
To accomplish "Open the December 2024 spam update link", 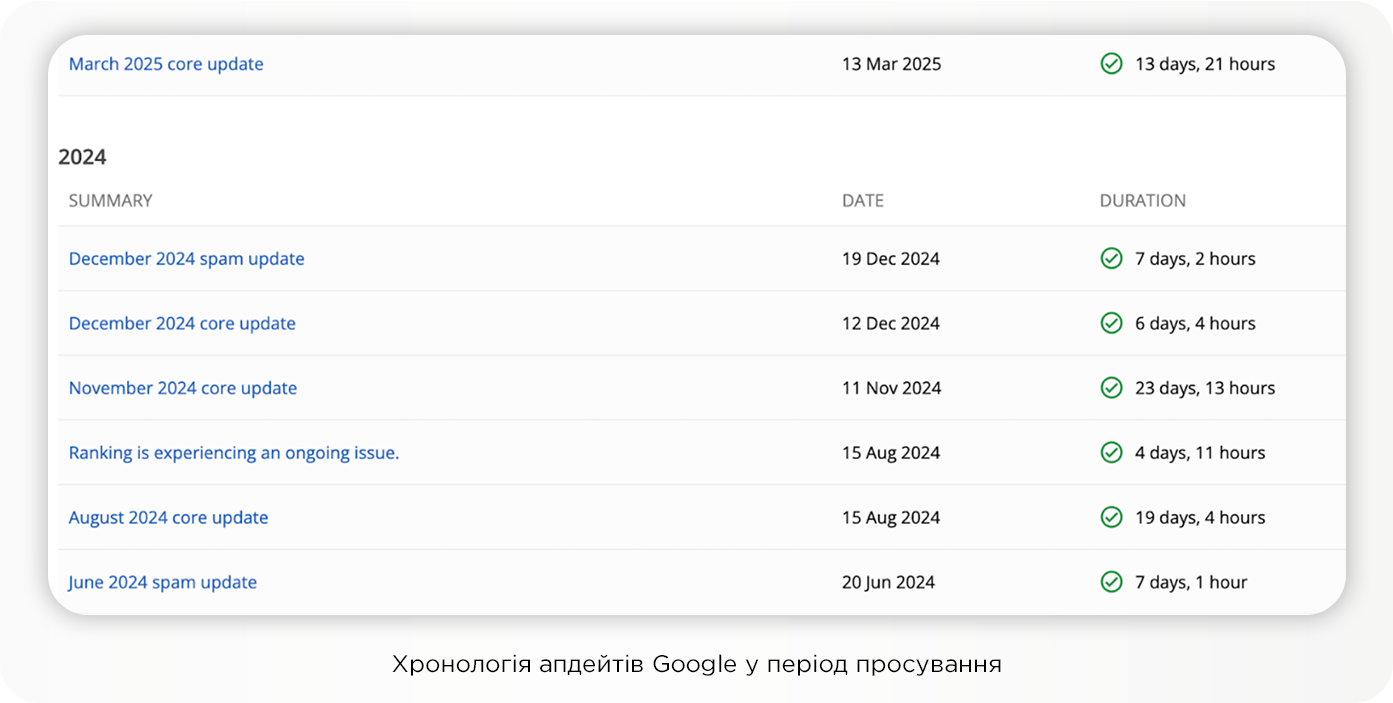I will (x=186, y=259).
